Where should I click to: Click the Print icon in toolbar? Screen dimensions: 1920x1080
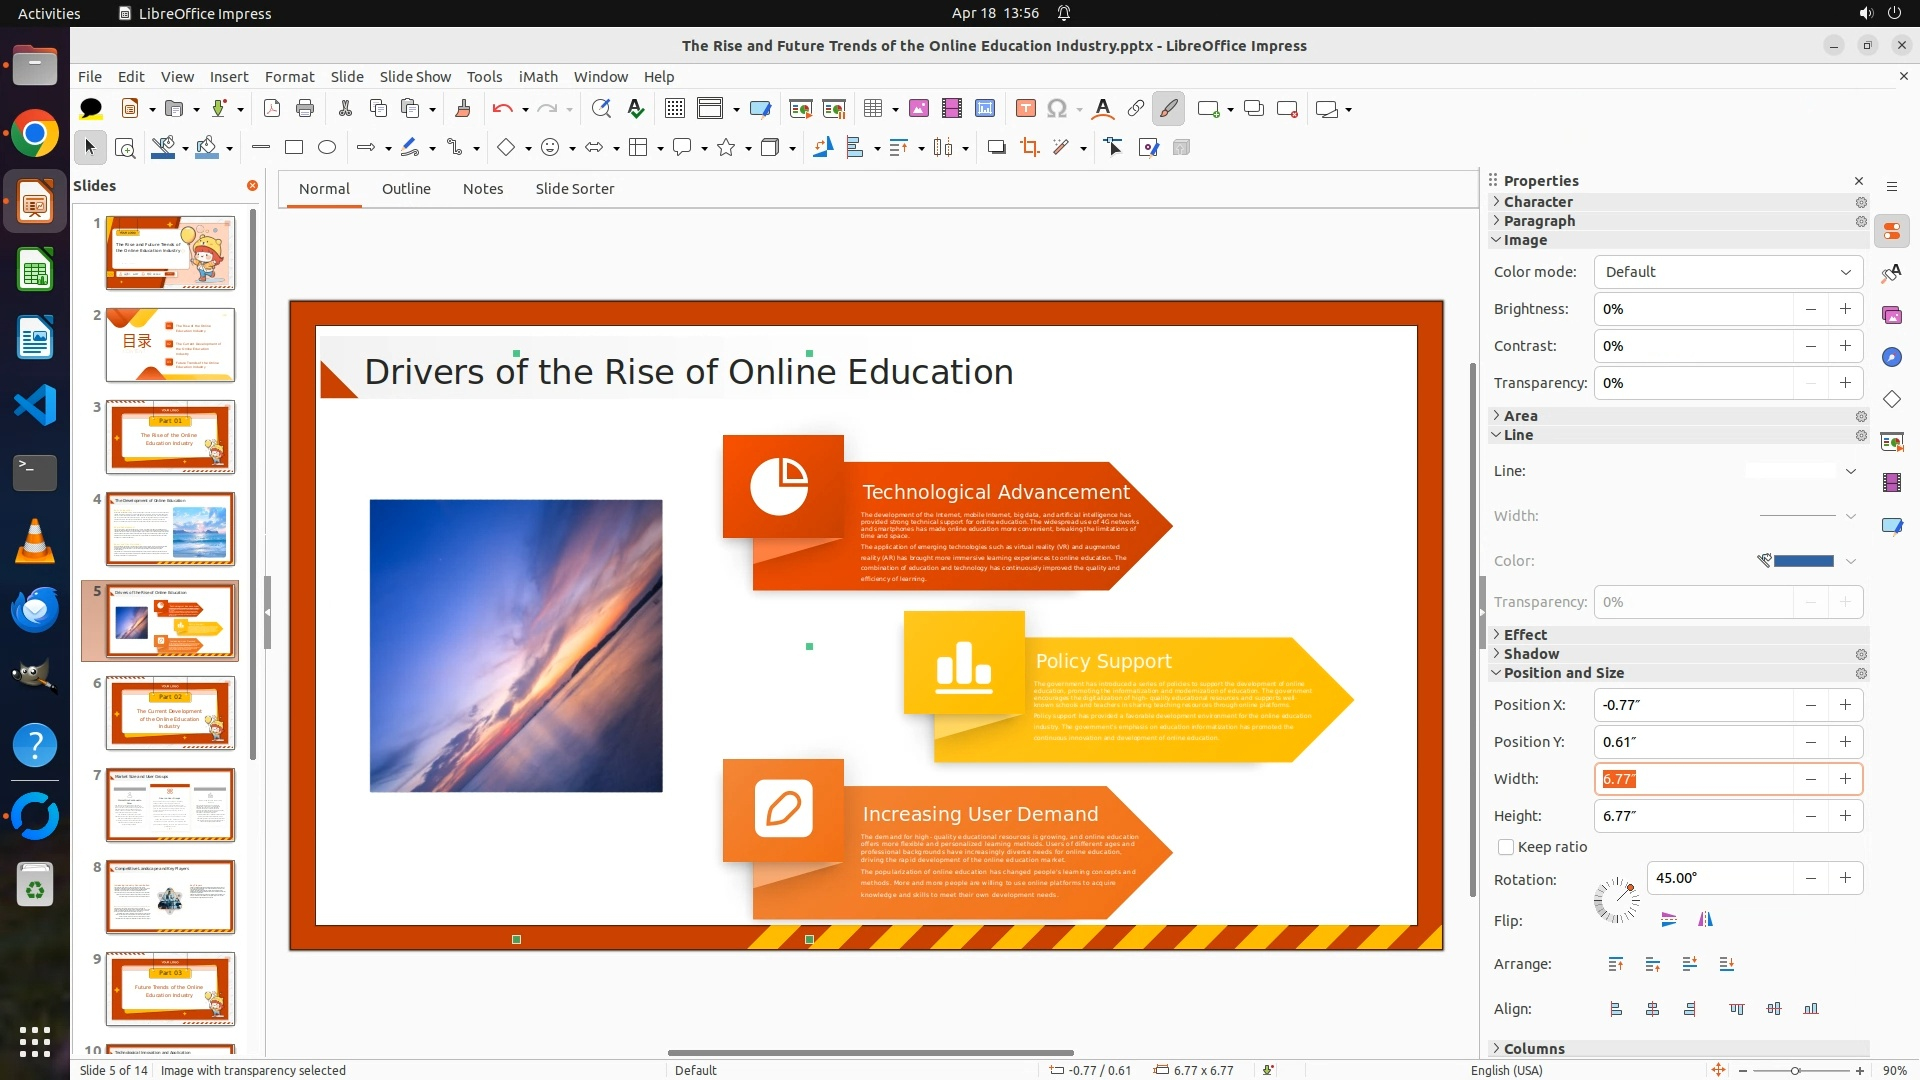[x=305, y=109]
